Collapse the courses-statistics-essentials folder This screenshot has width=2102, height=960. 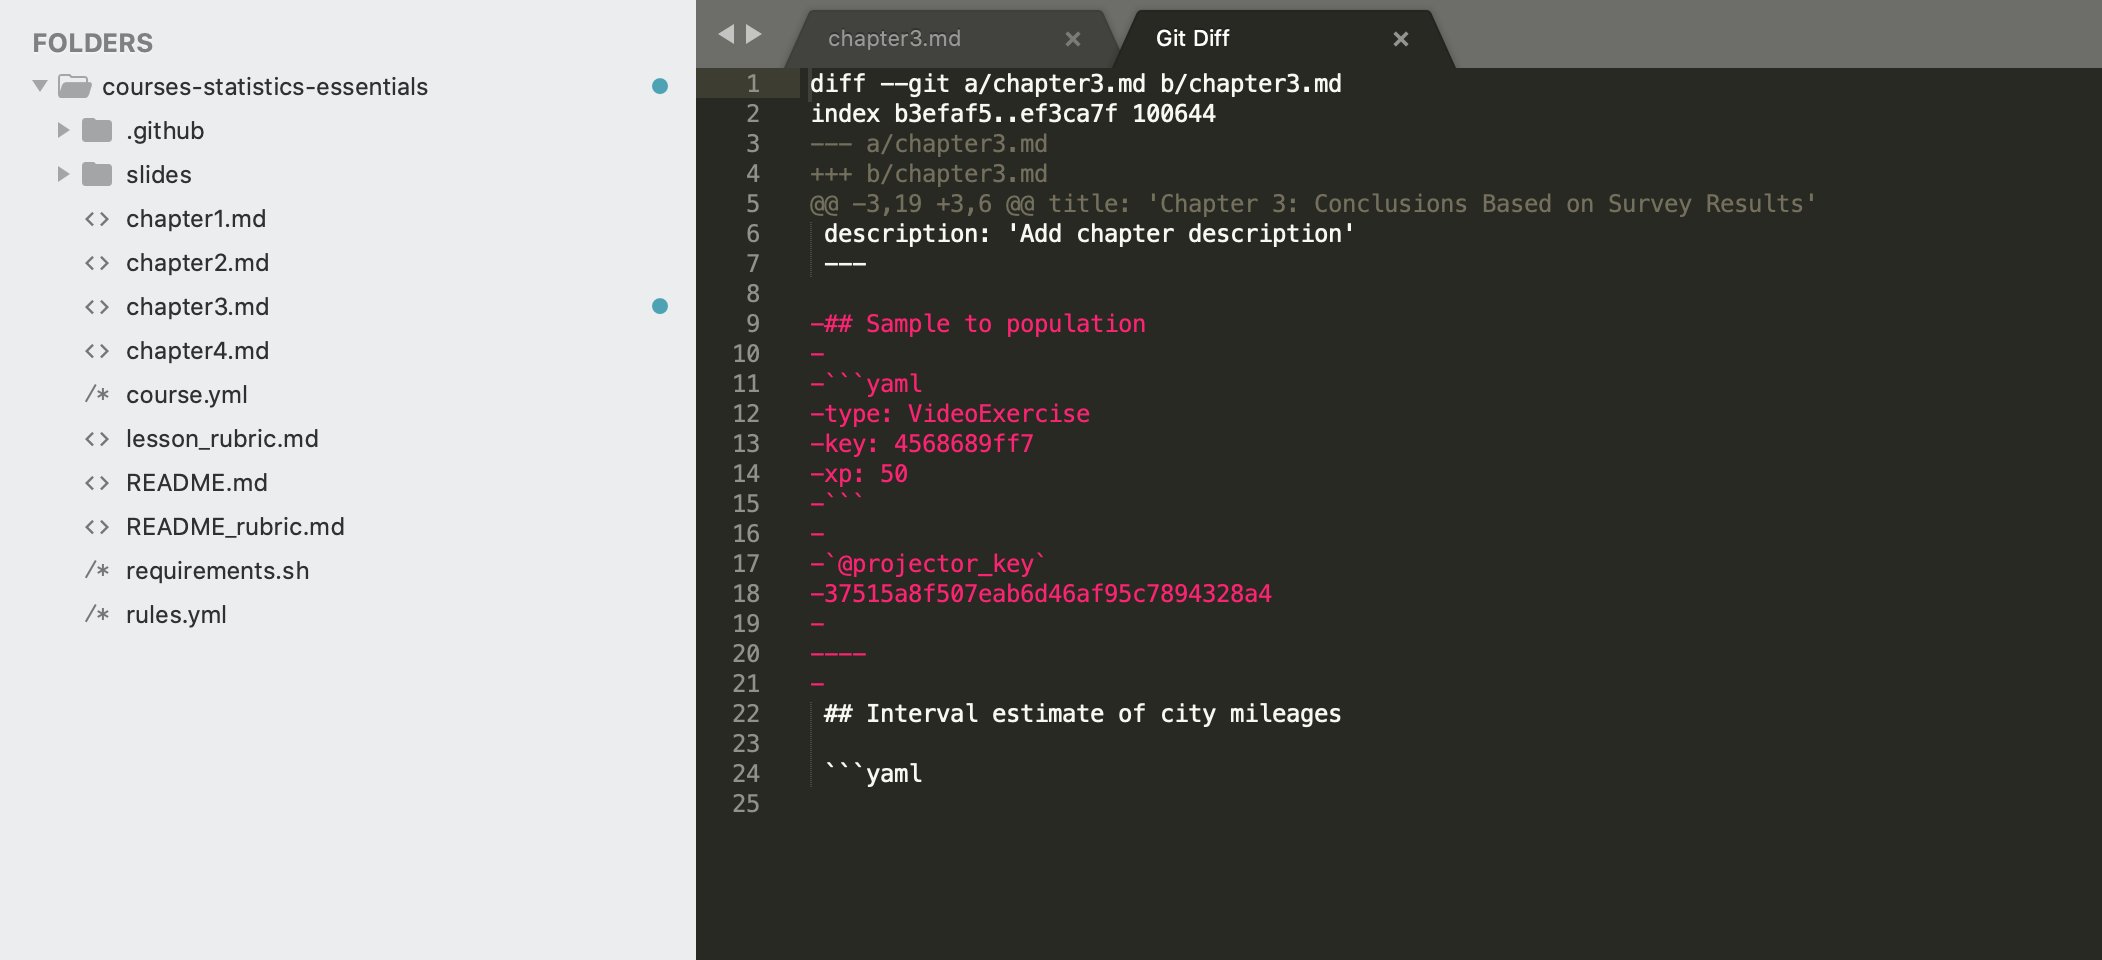39,86
